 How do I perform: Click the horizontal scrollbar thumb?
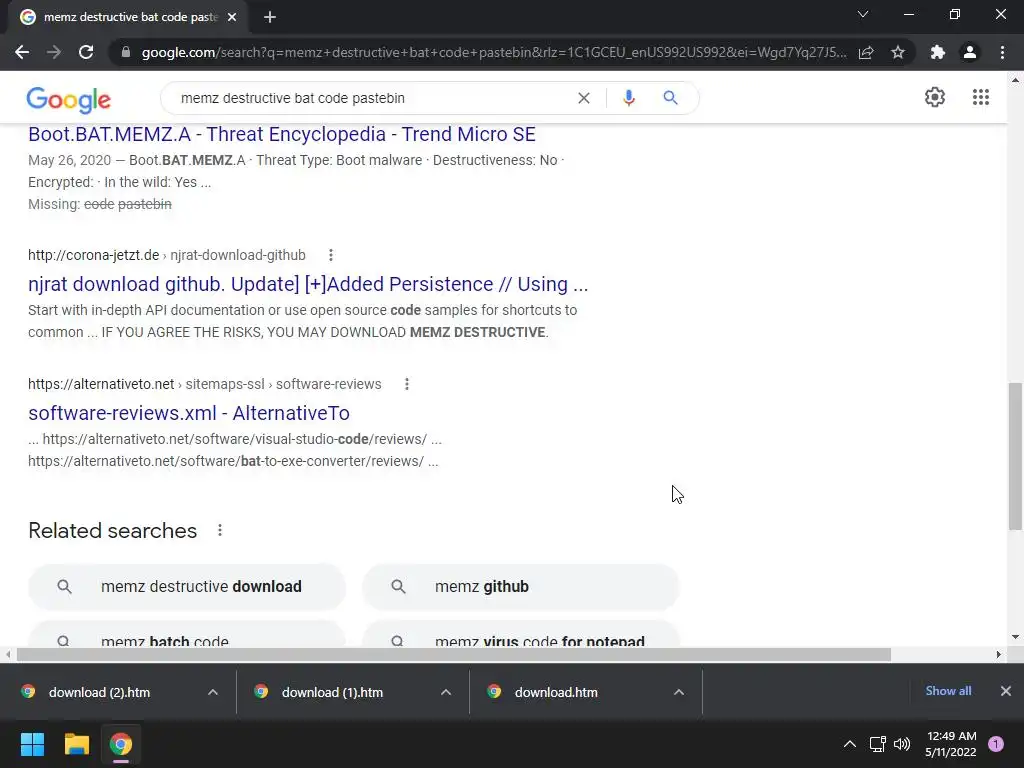[454, 654]
